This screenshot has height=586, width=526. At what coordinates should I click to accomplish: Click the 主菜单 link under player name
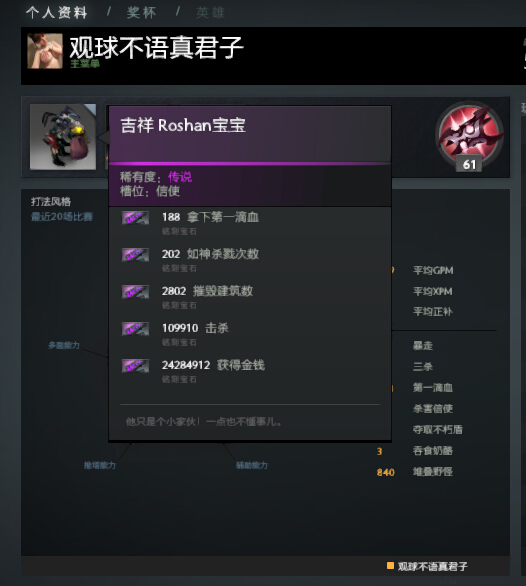pos(85,64)
